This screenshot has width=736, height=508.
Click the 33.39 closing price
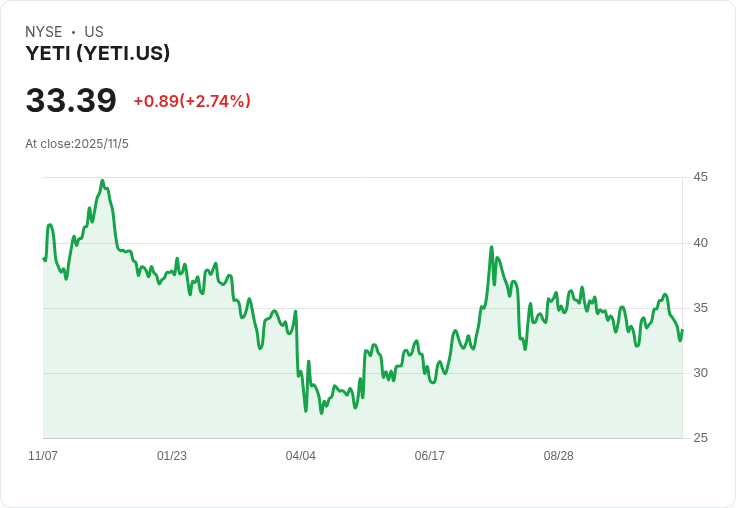[71, 100]
